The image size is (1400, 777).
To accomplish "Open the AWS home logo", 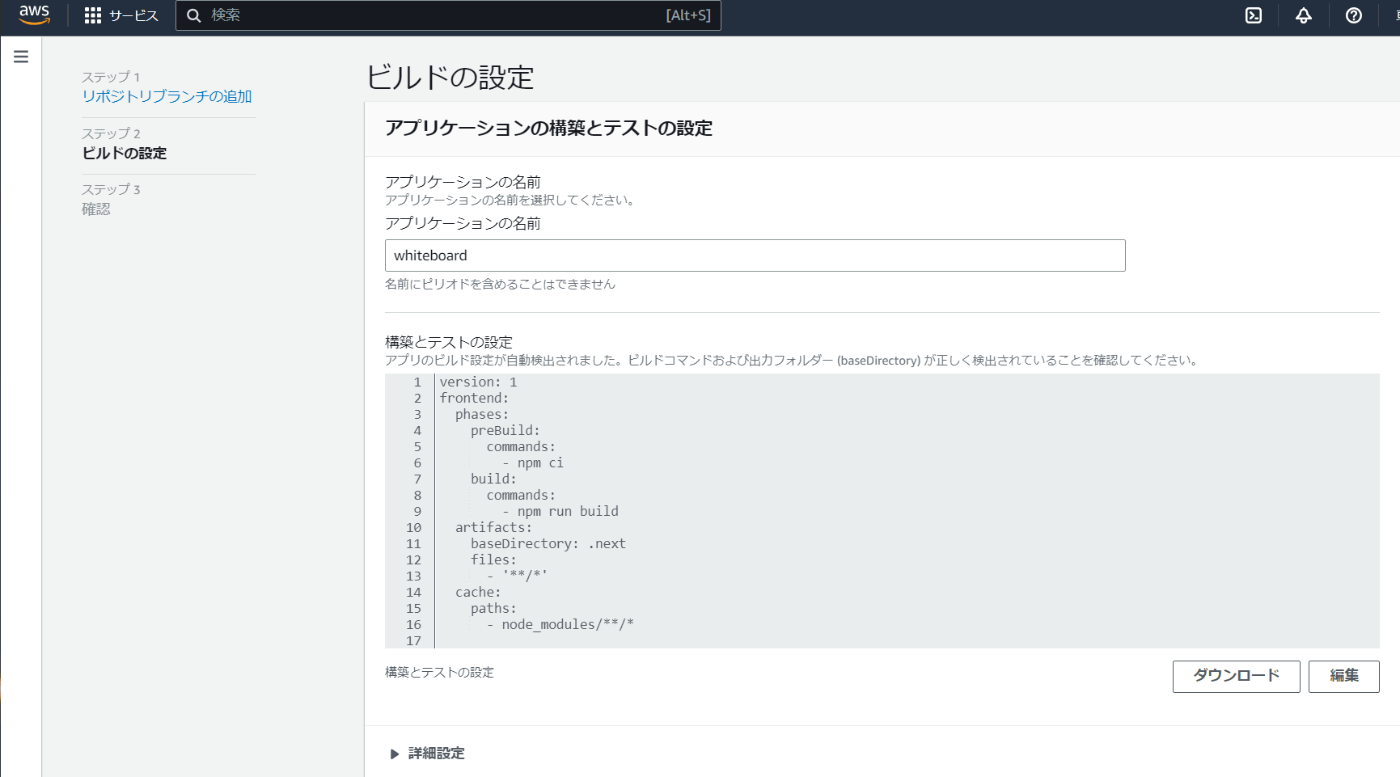I will (34, 15).
